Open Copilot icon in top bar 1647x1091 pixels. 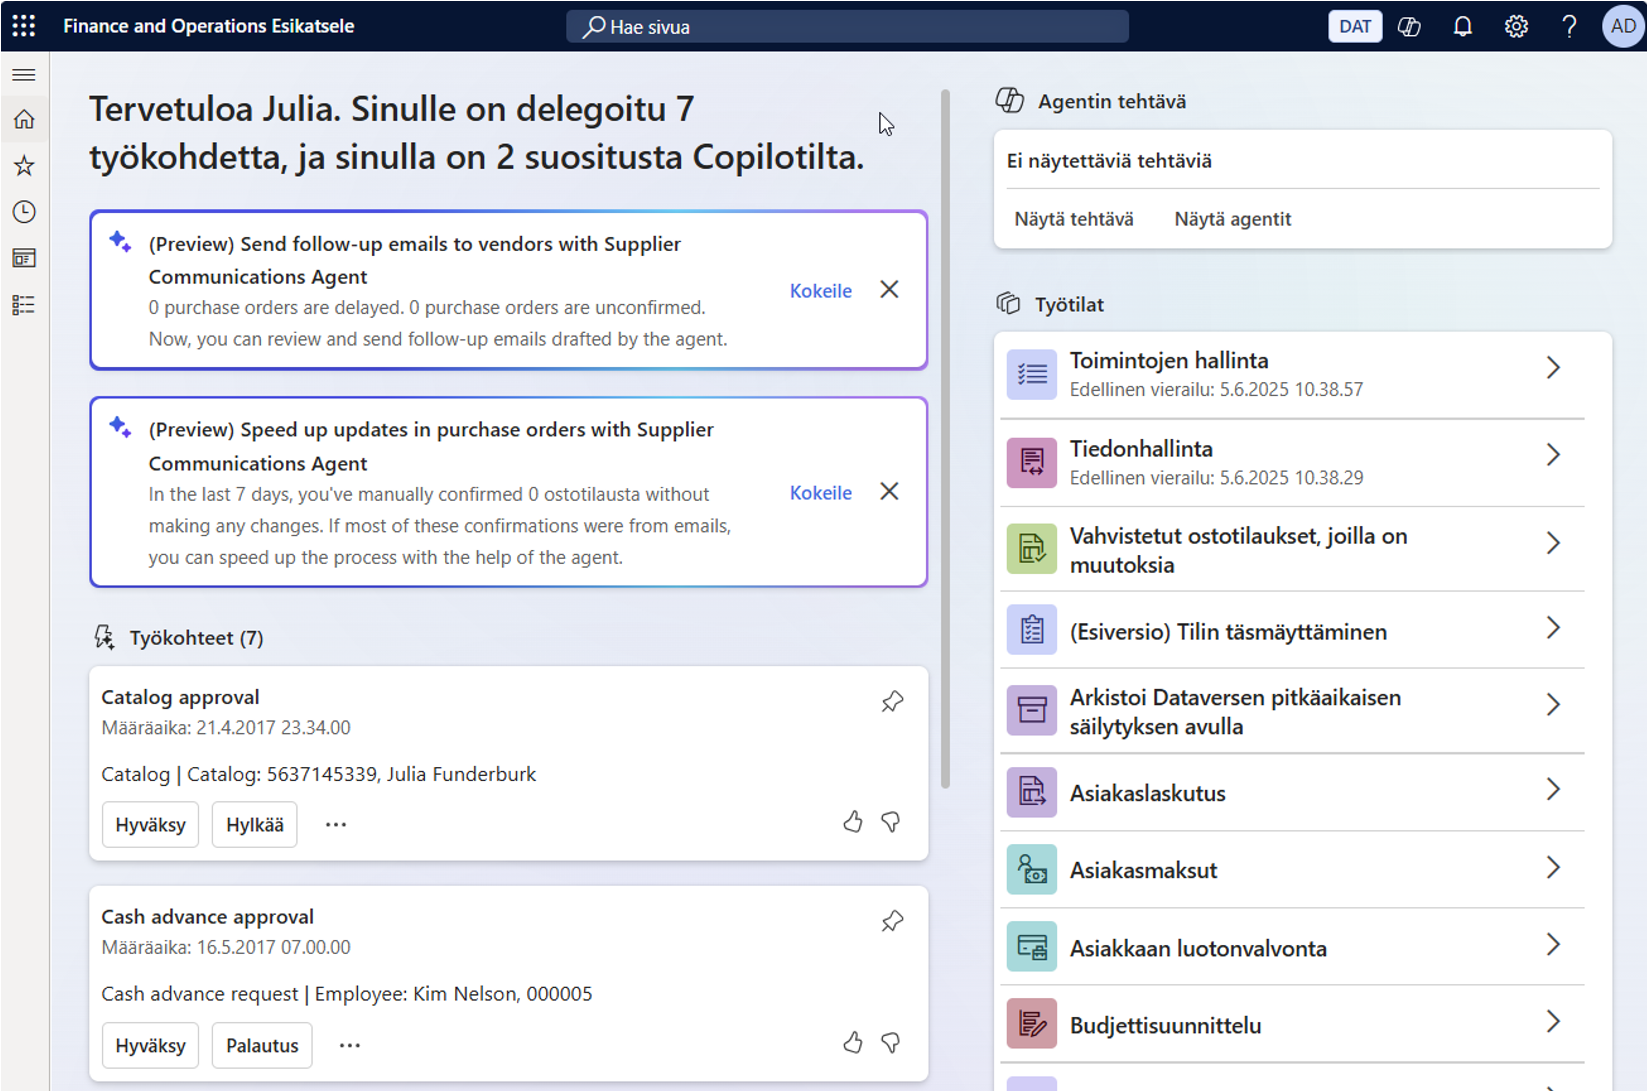[1409, 27]
